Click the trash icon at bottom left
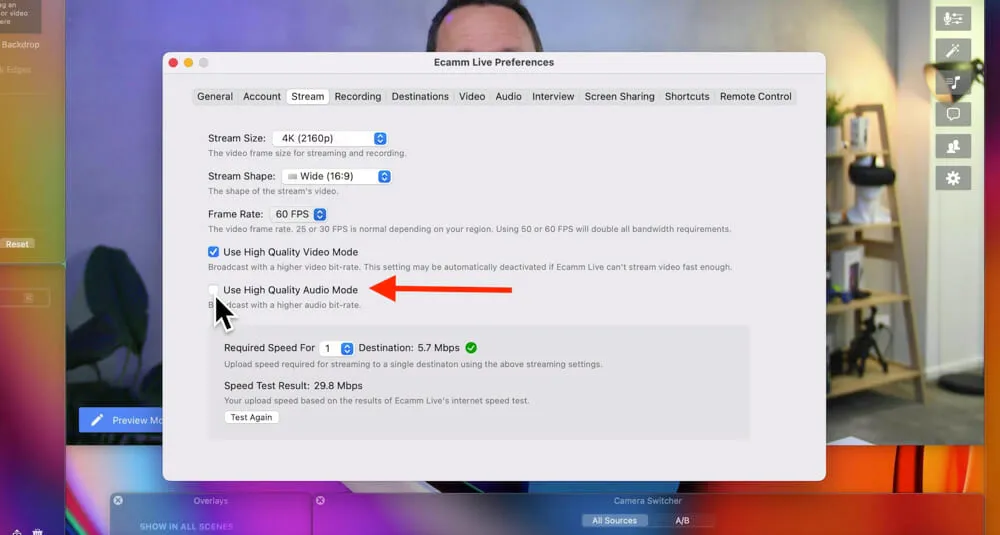The width and height of the screenshot is (1000, 535). click(37, 532)
